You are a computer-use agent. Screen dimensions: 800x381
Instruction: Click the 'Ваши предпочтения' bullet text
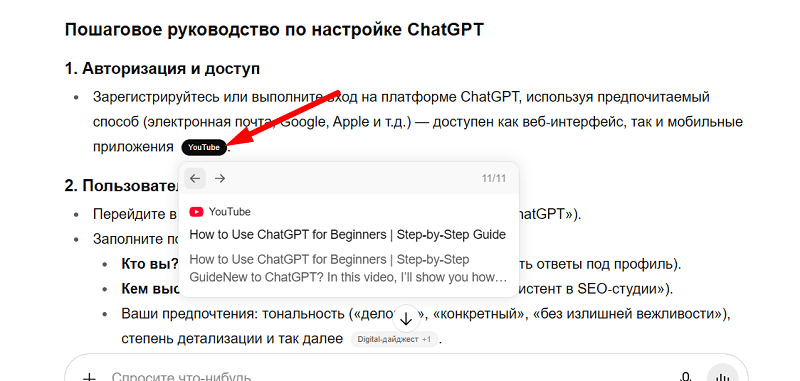426,326
